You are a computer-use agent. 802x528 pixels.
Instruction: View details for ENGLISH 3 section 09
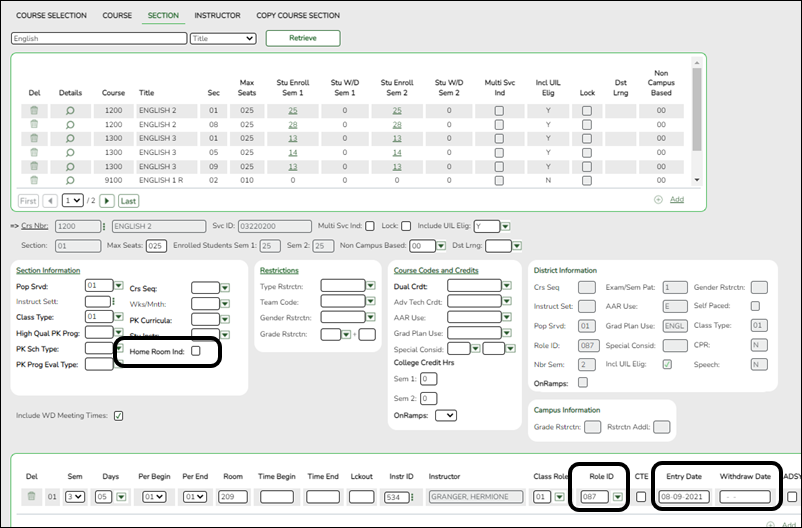point(70,166)
